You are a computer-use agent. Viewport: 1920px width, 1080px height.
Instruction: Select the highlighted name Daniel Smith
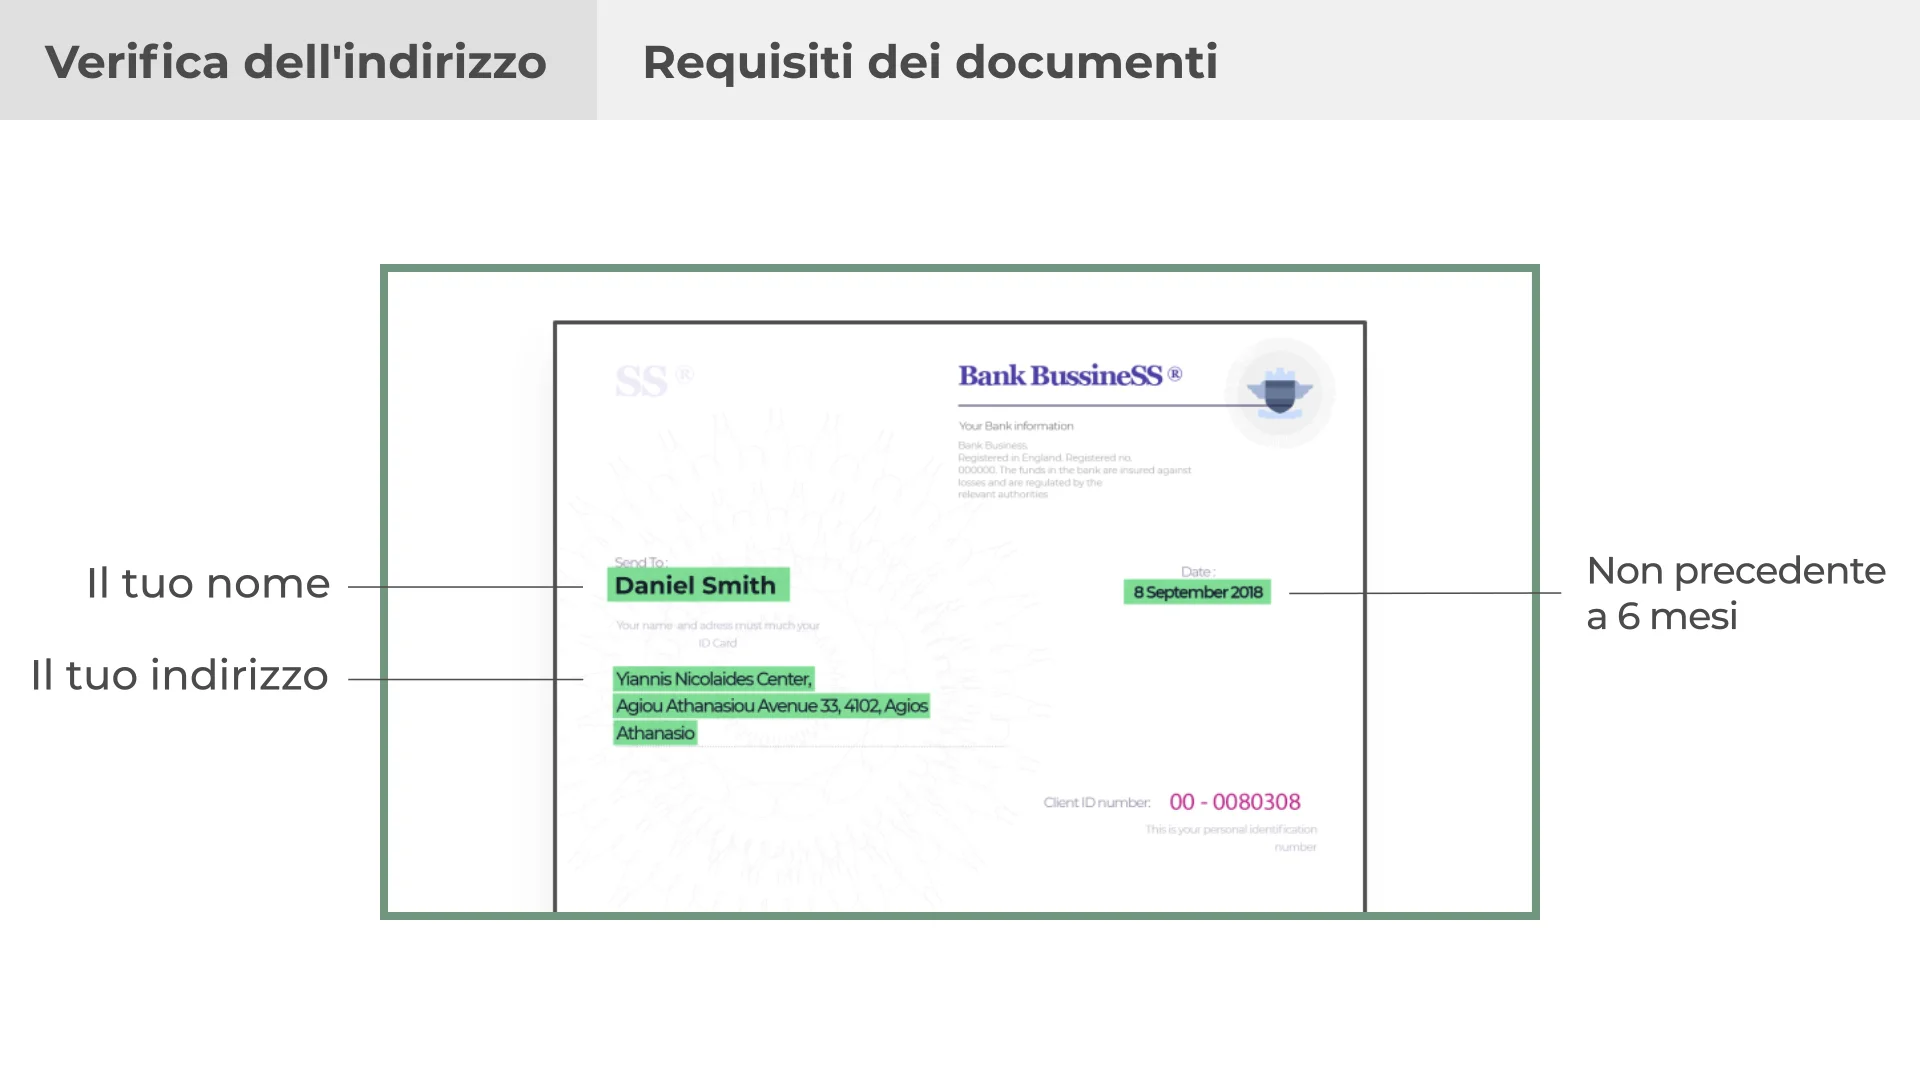[x=696, y=585]
